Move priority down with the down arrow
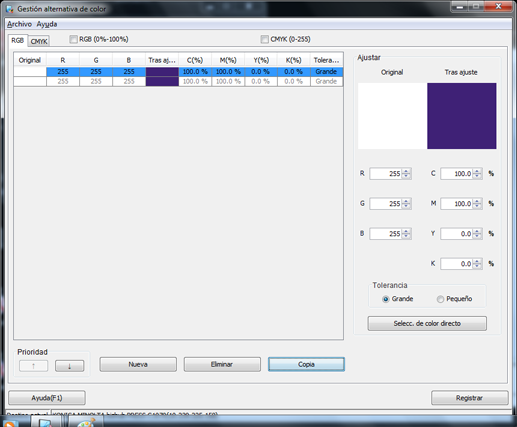 69,366
